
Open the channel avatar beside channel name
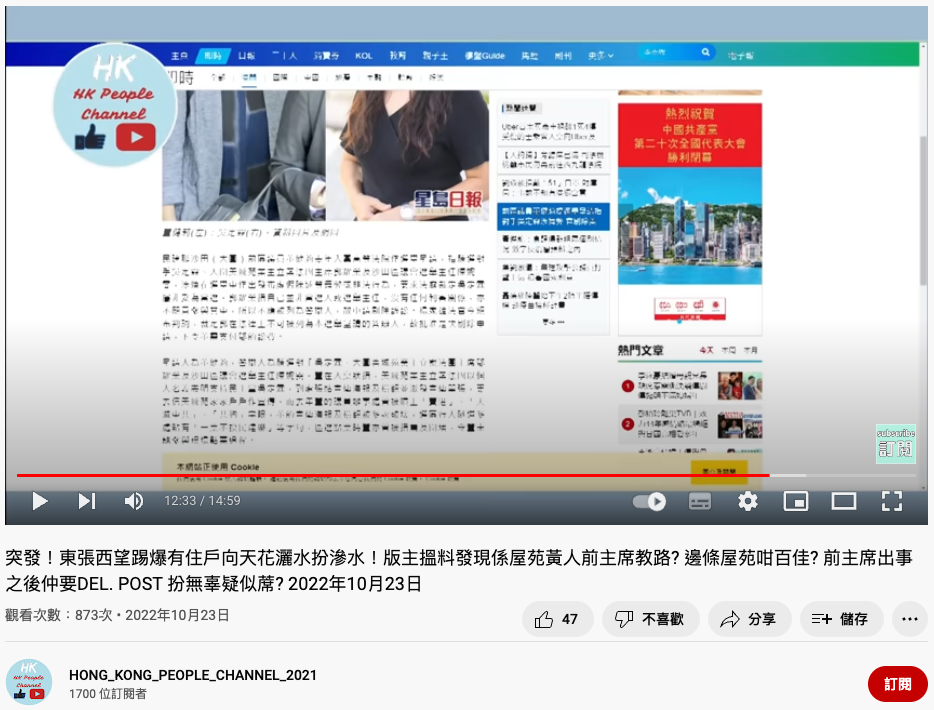coord(29,682)
